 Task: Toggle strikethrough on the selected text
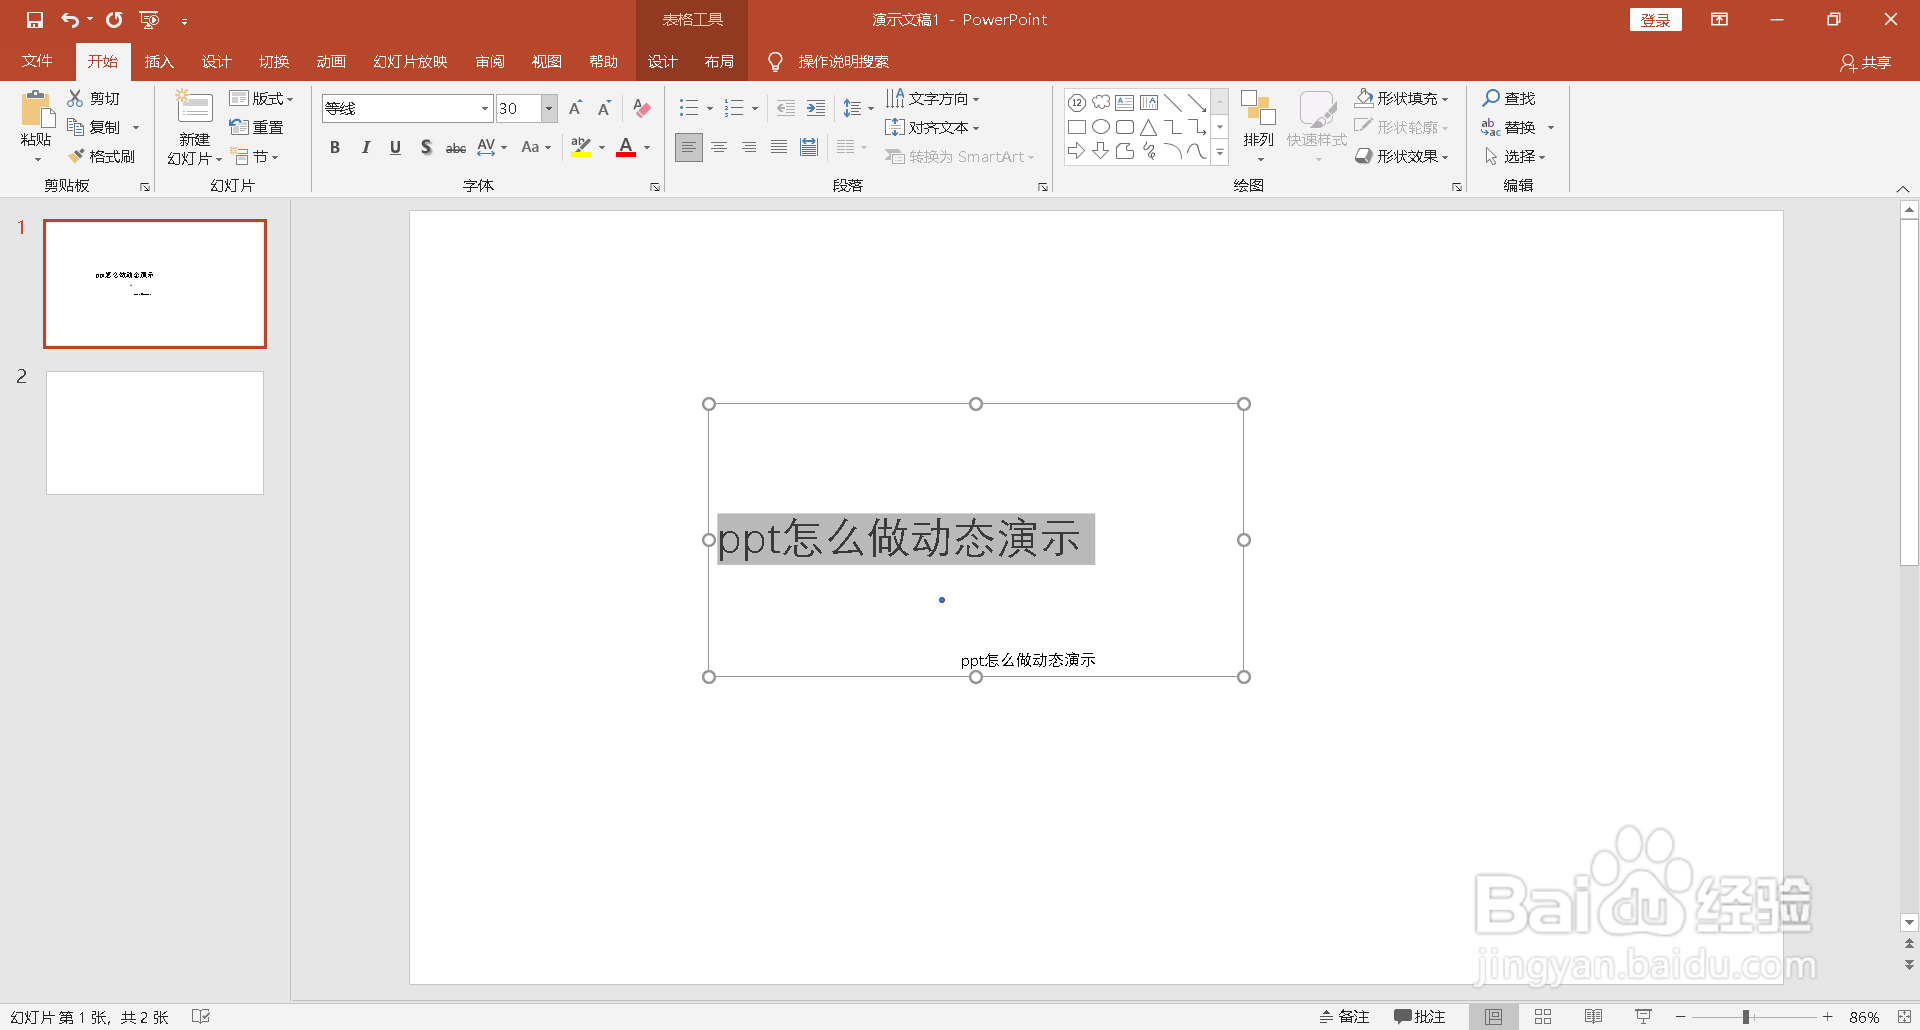pyautogui.click(x=456, y=147)
